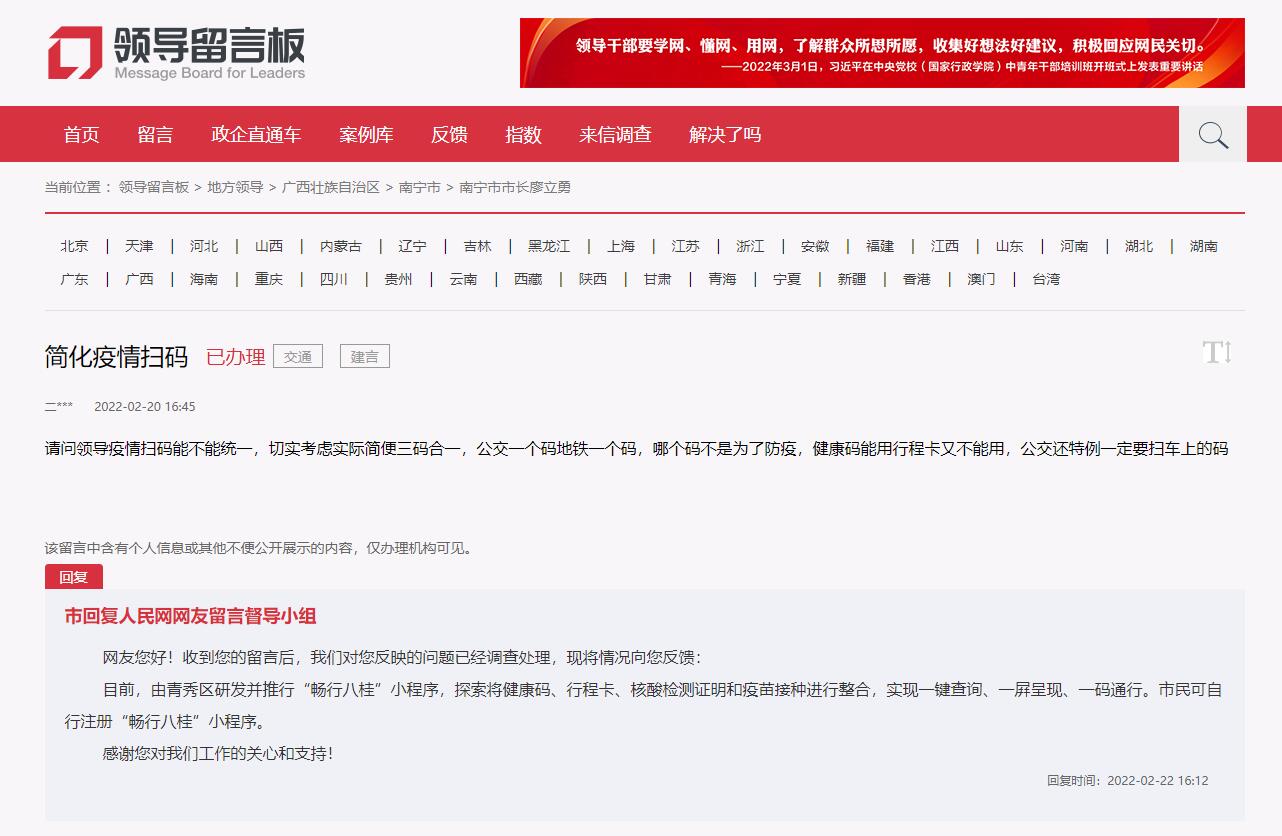Select the 黑龙江 province link
The width and height of the screenshot is (1282, 836).
pyautogui.click(x=549, y=246)
